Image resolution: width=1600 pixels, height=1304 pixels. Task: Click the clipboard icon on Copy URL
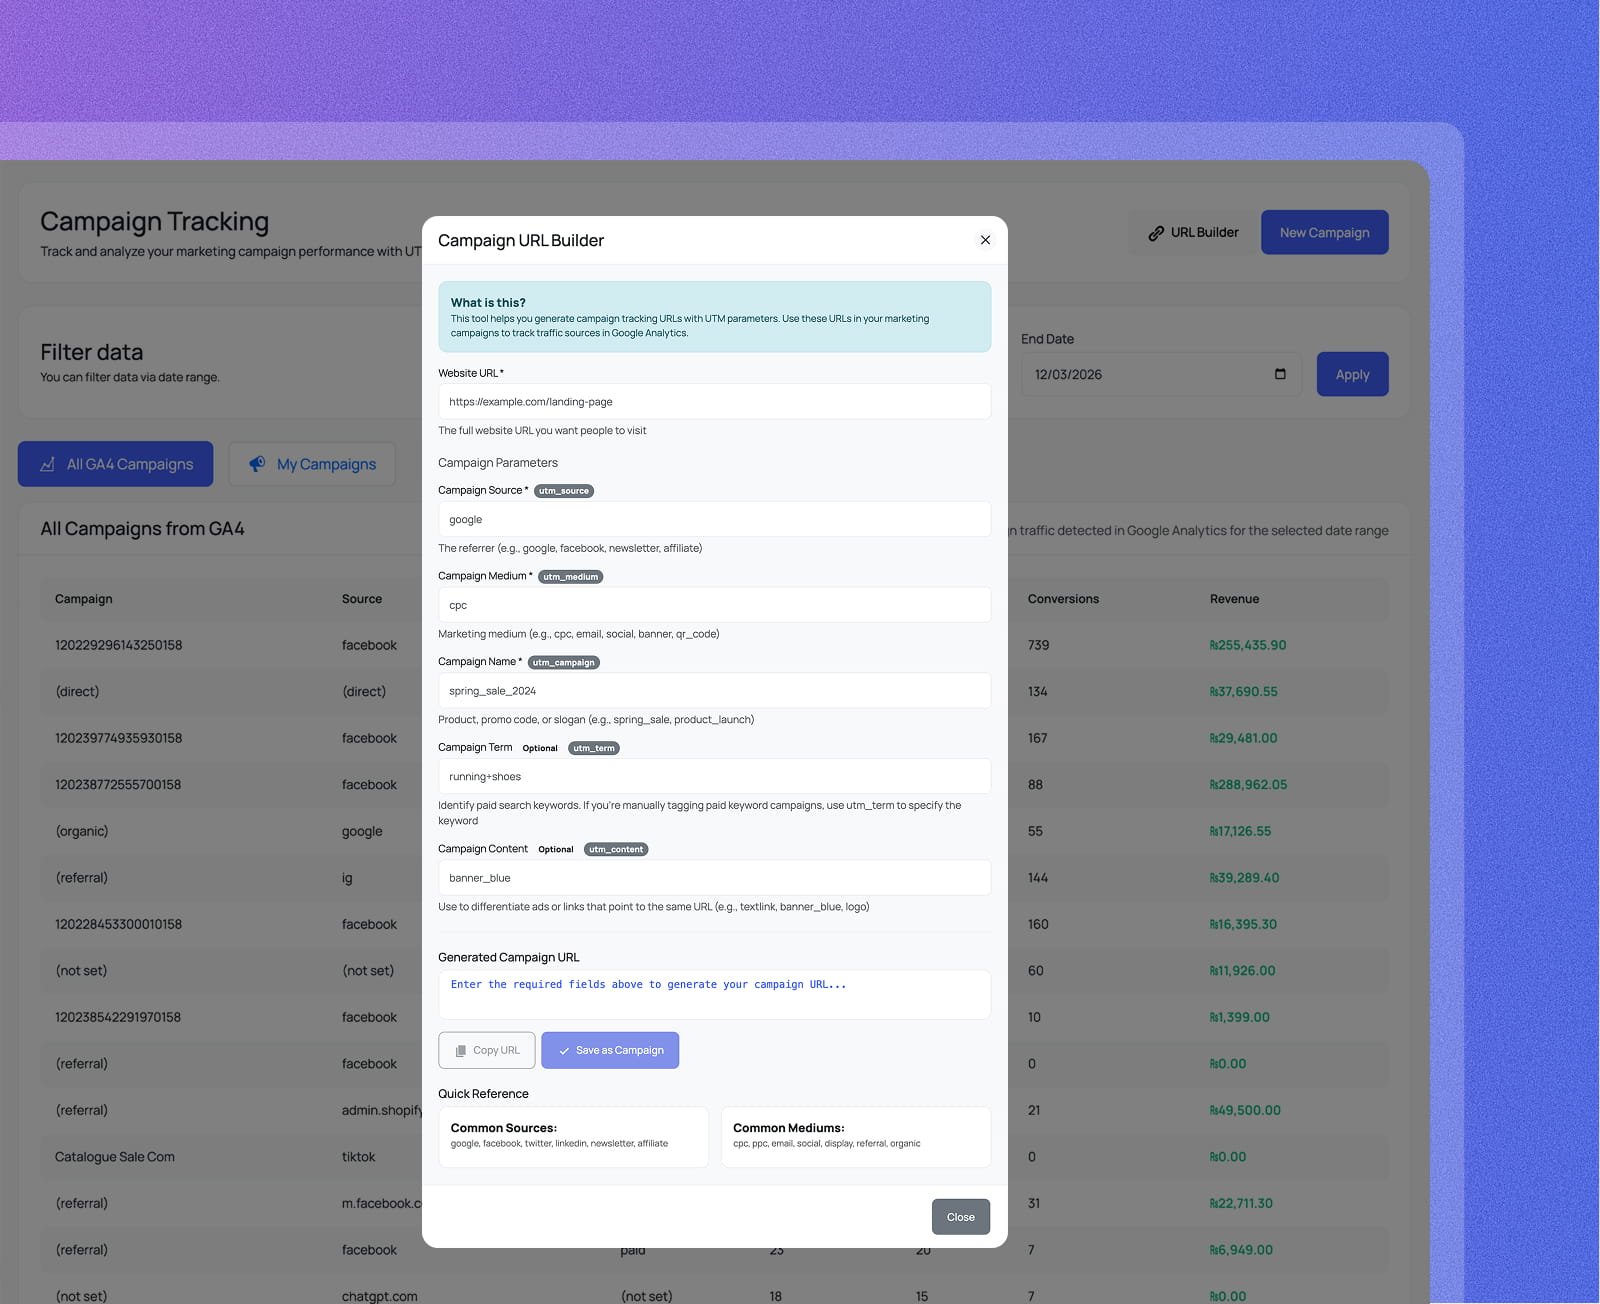461,1051
